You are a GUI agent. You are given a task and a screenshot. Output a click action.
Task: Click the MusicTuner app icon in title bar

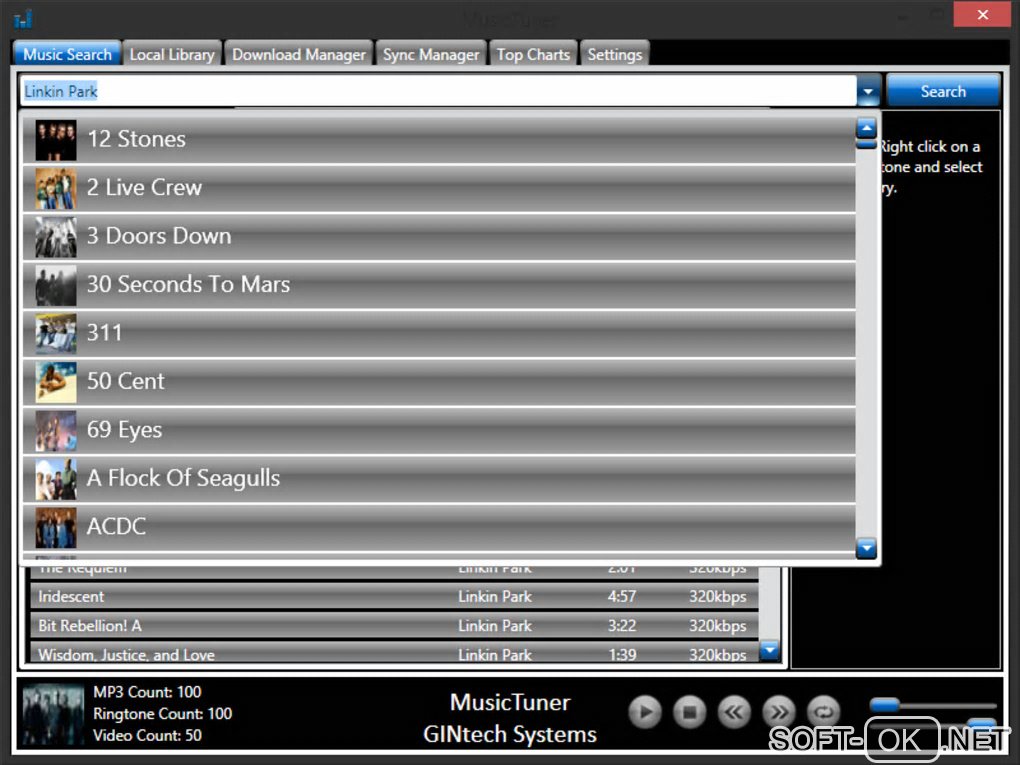coord(23,19)
